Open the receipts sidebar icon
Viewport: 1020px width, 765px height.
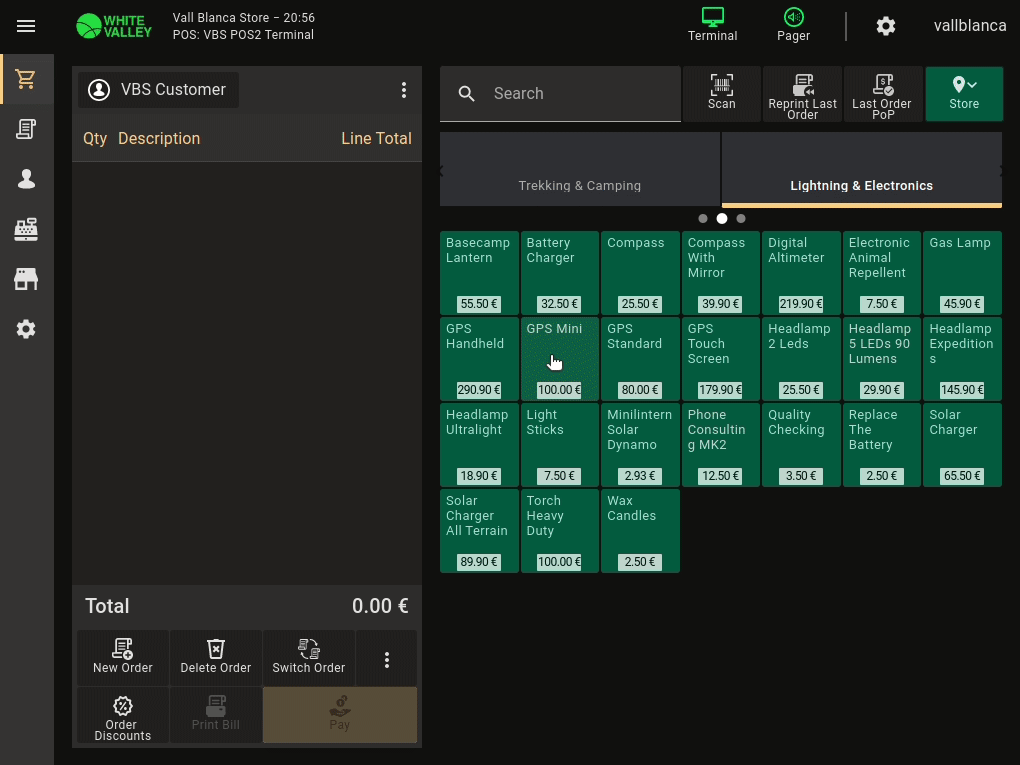click(x=26, y=129)
